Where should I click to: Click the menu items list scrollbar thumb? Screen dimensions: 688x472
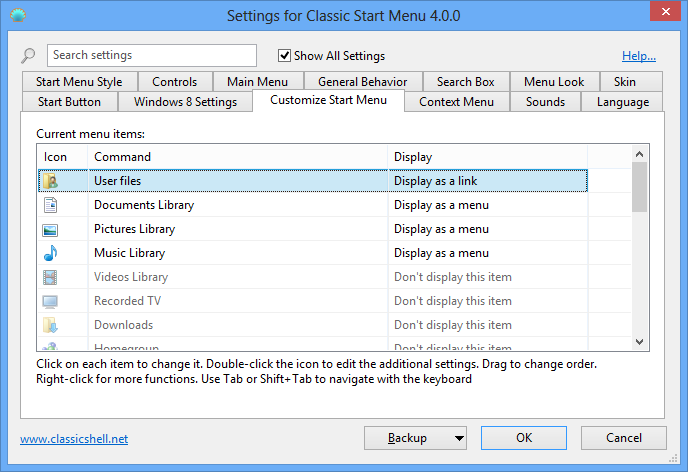640,186
